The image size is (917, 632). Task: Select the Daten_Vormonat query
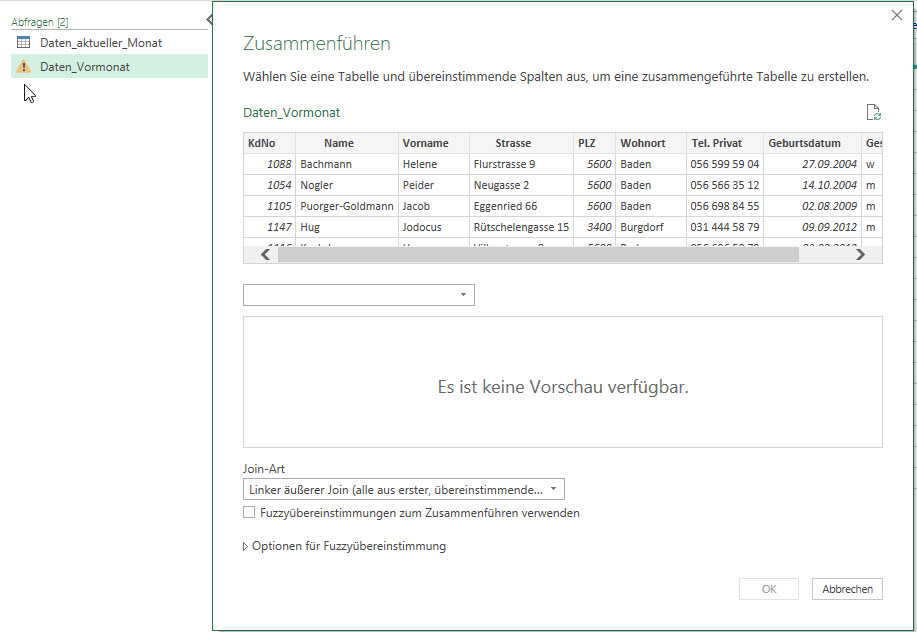click(85, 67)
